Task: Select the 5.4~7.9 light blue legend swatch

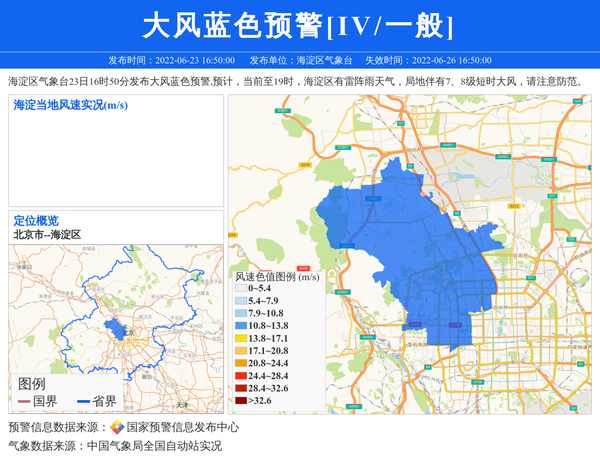Action: pos(240,300)
